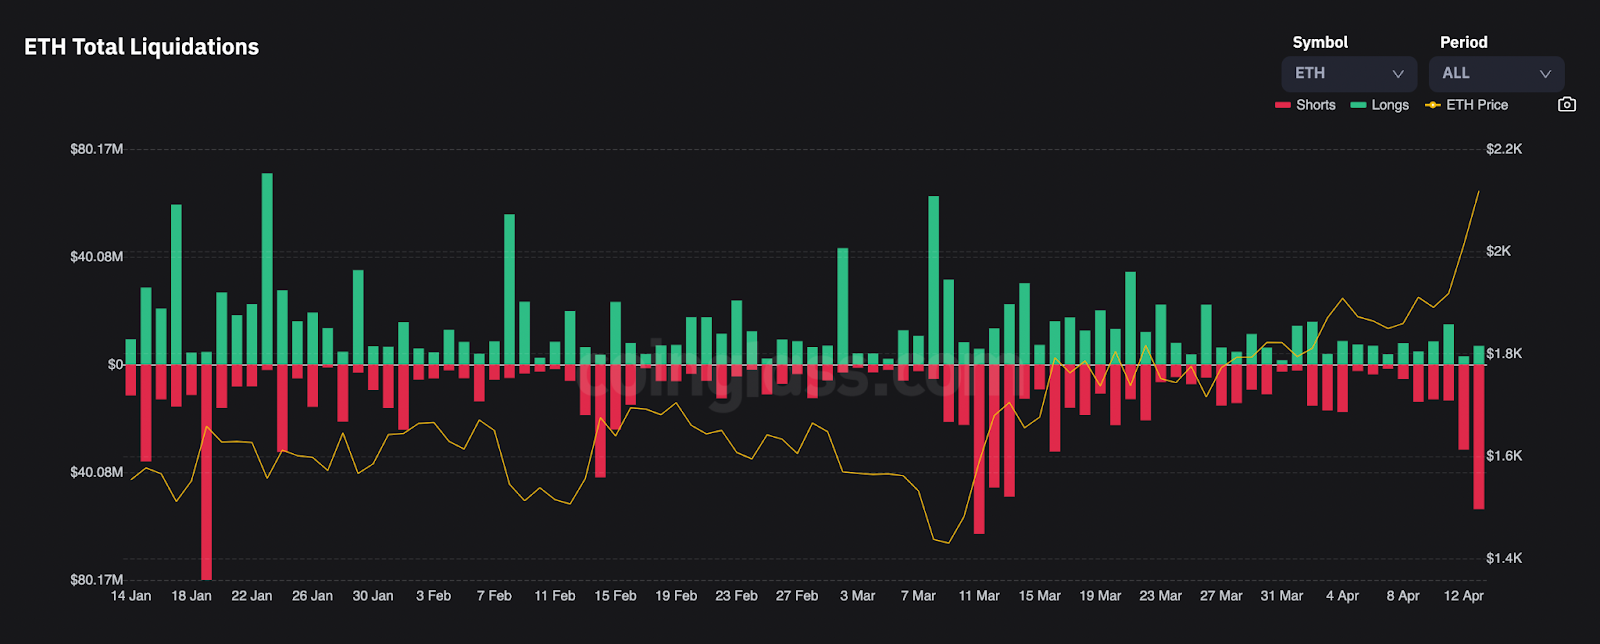This screenshot has width=1600, height=644.
Task: Click the last red bar at 12 Apr
Action: (x=1479, y=437)
